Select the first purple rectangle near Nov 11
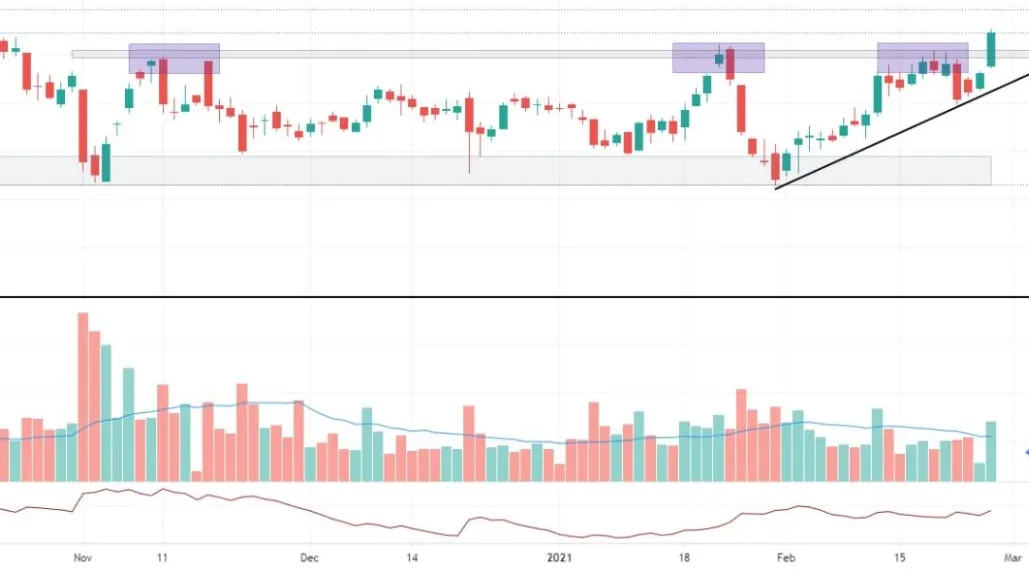The height and width of the screenshot is (588, 1029). [174, 58]
